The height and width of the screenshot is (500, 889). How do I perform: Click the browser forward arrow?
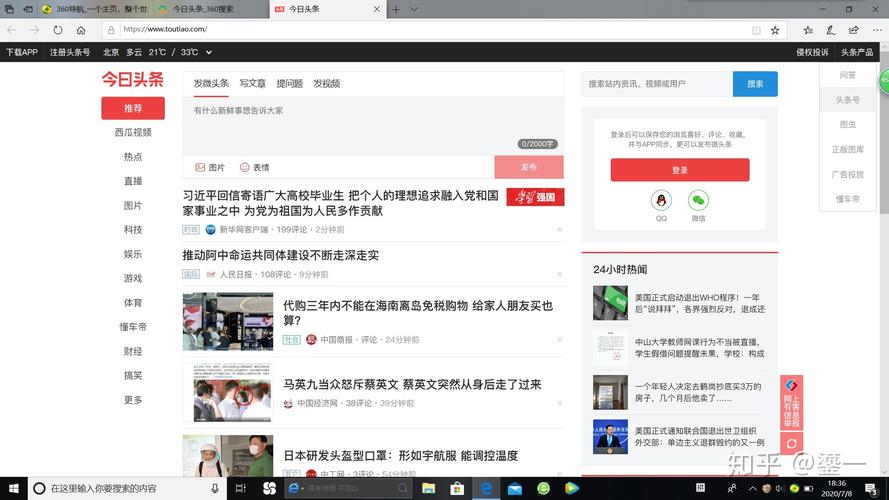[x=35, y=29]
